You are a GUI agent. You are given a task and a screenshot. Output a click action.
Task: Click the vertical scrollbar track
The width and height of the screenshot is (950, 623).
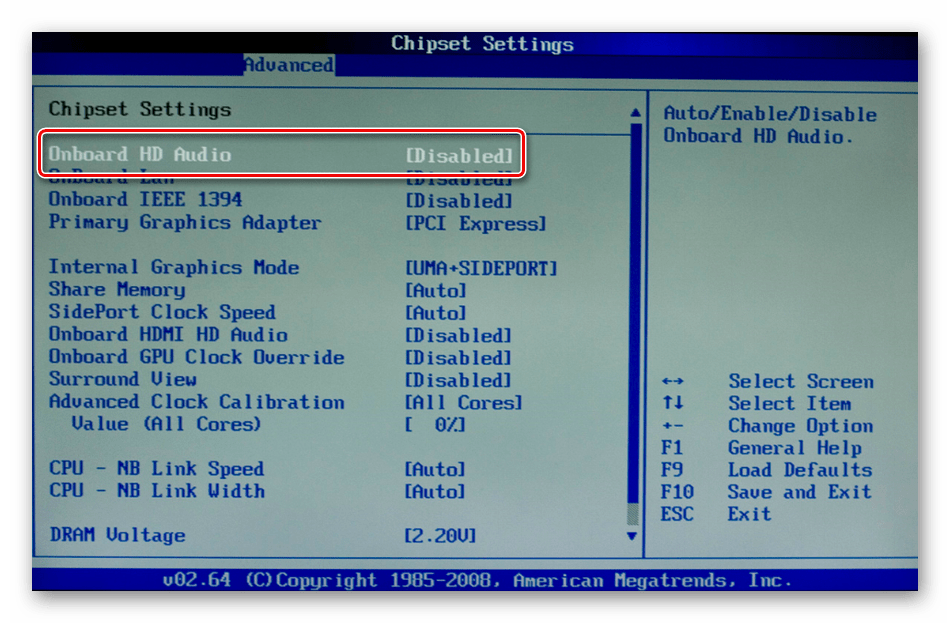tap(634, 324)
